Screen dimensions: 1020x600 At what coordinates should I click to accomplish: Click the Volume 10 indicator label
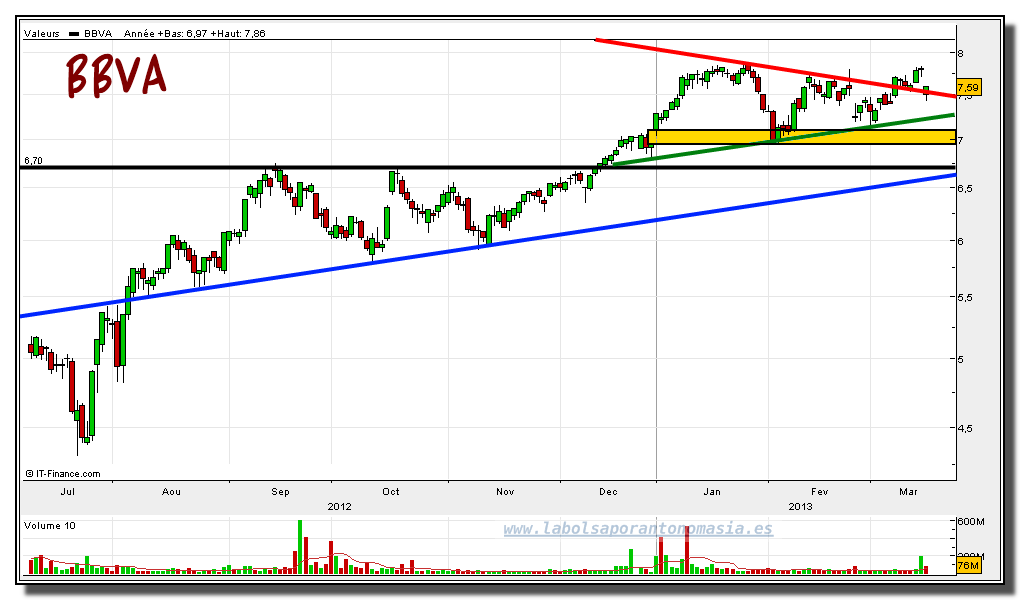click(49, 525)
